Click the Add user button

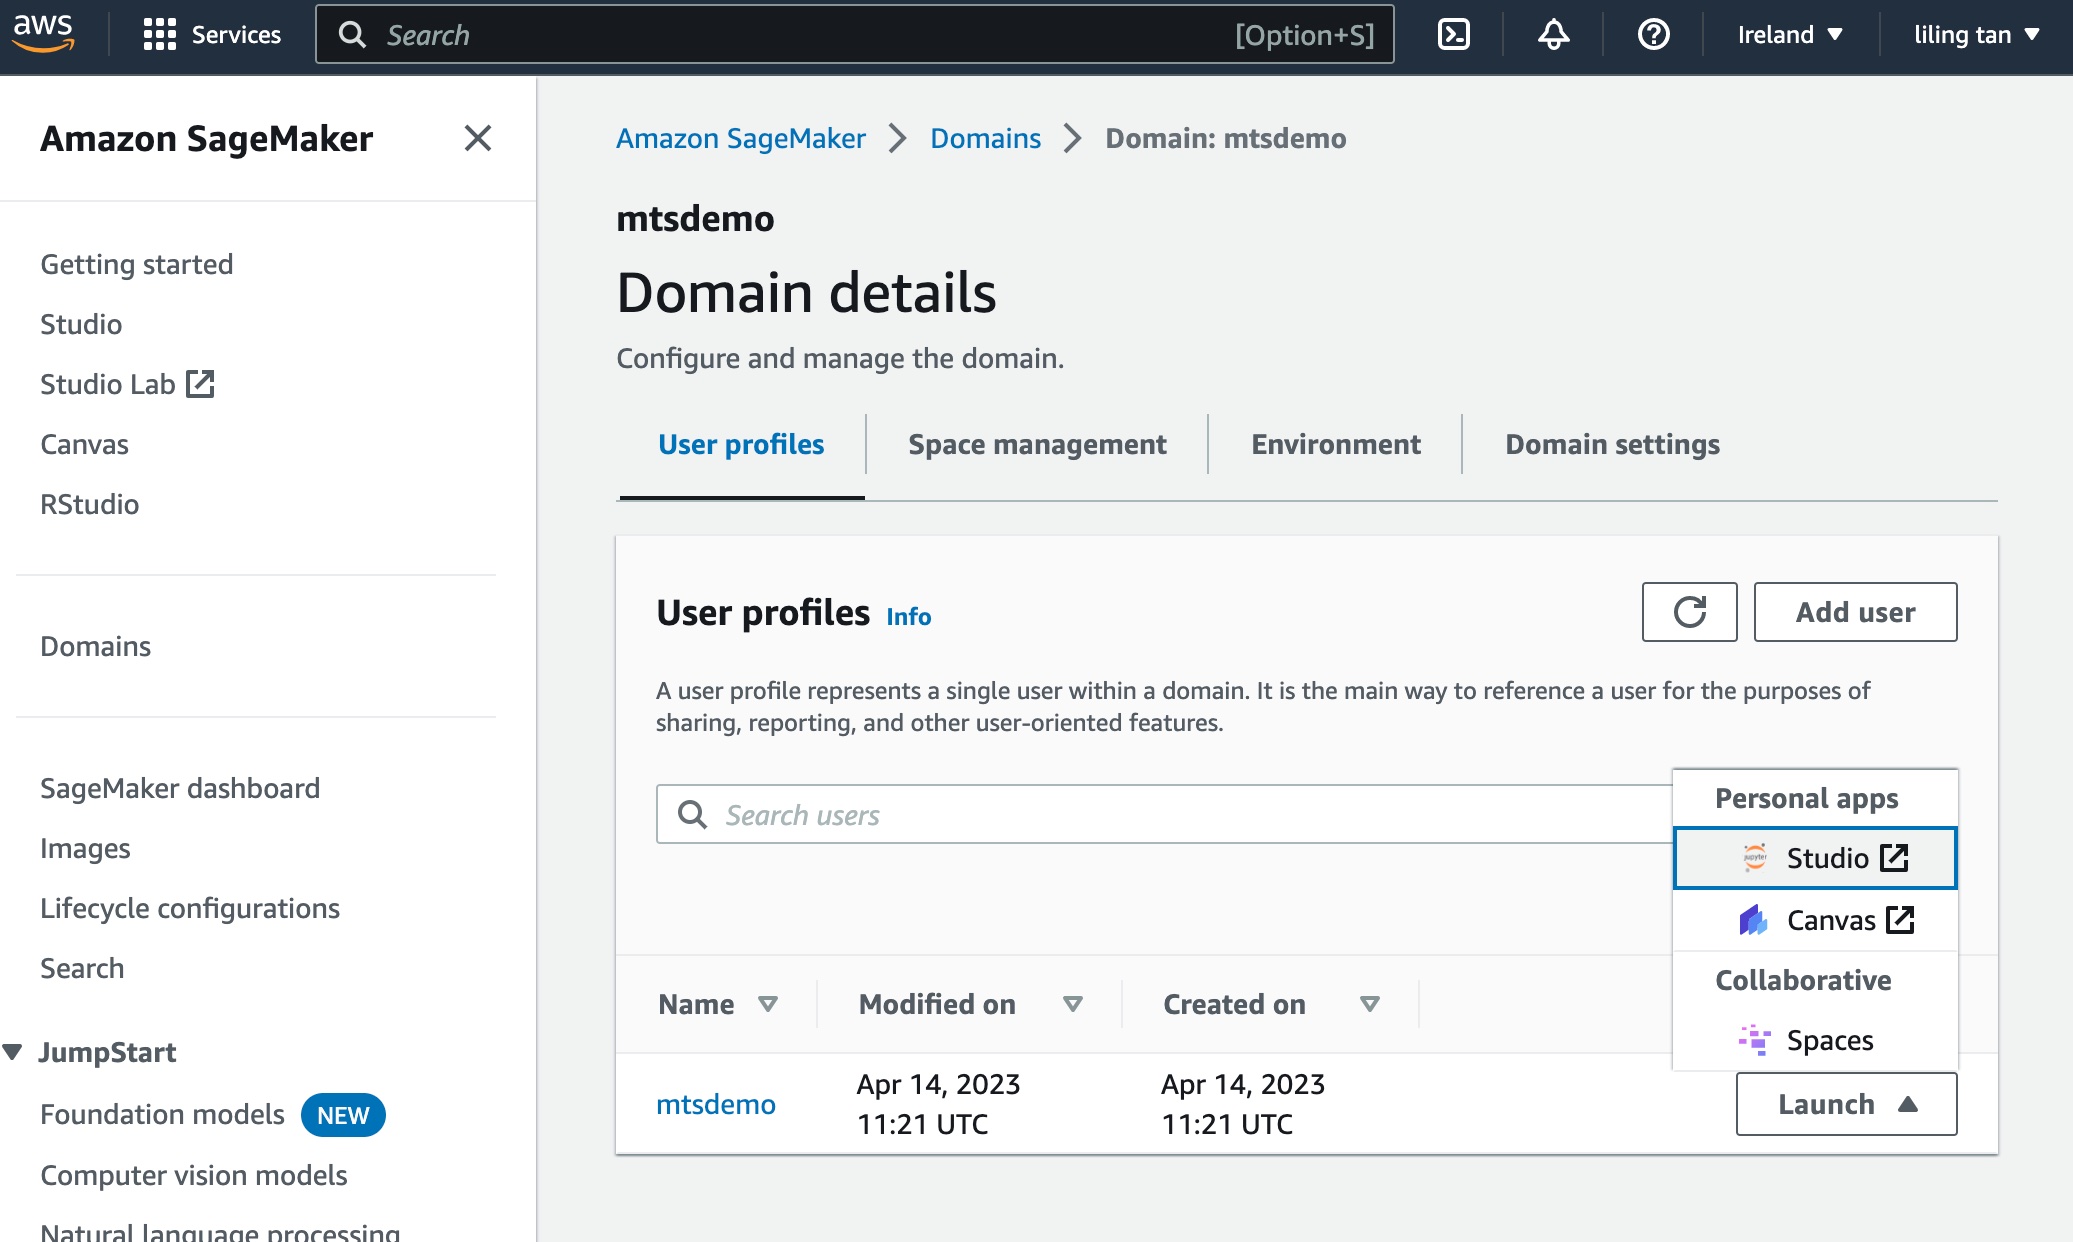click(x=1855, y=612)
